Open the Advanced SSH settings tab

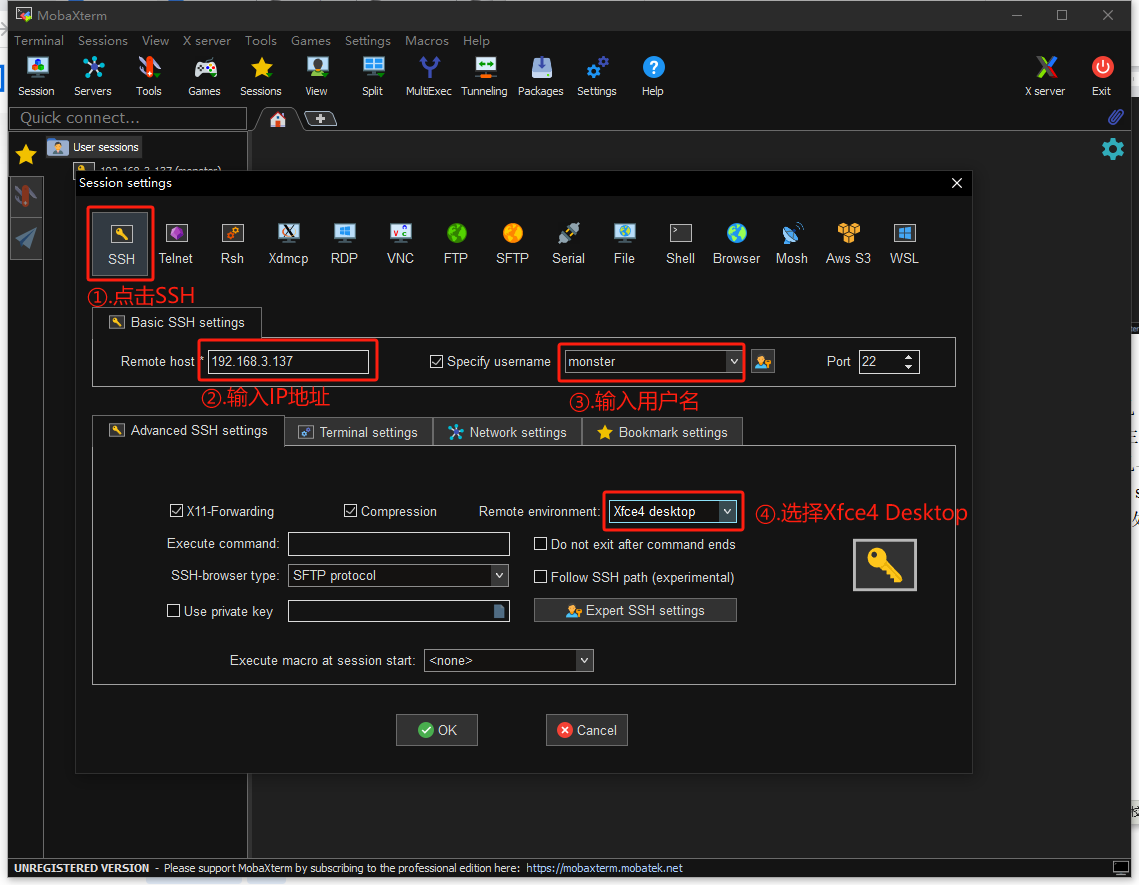coord(188,430)
